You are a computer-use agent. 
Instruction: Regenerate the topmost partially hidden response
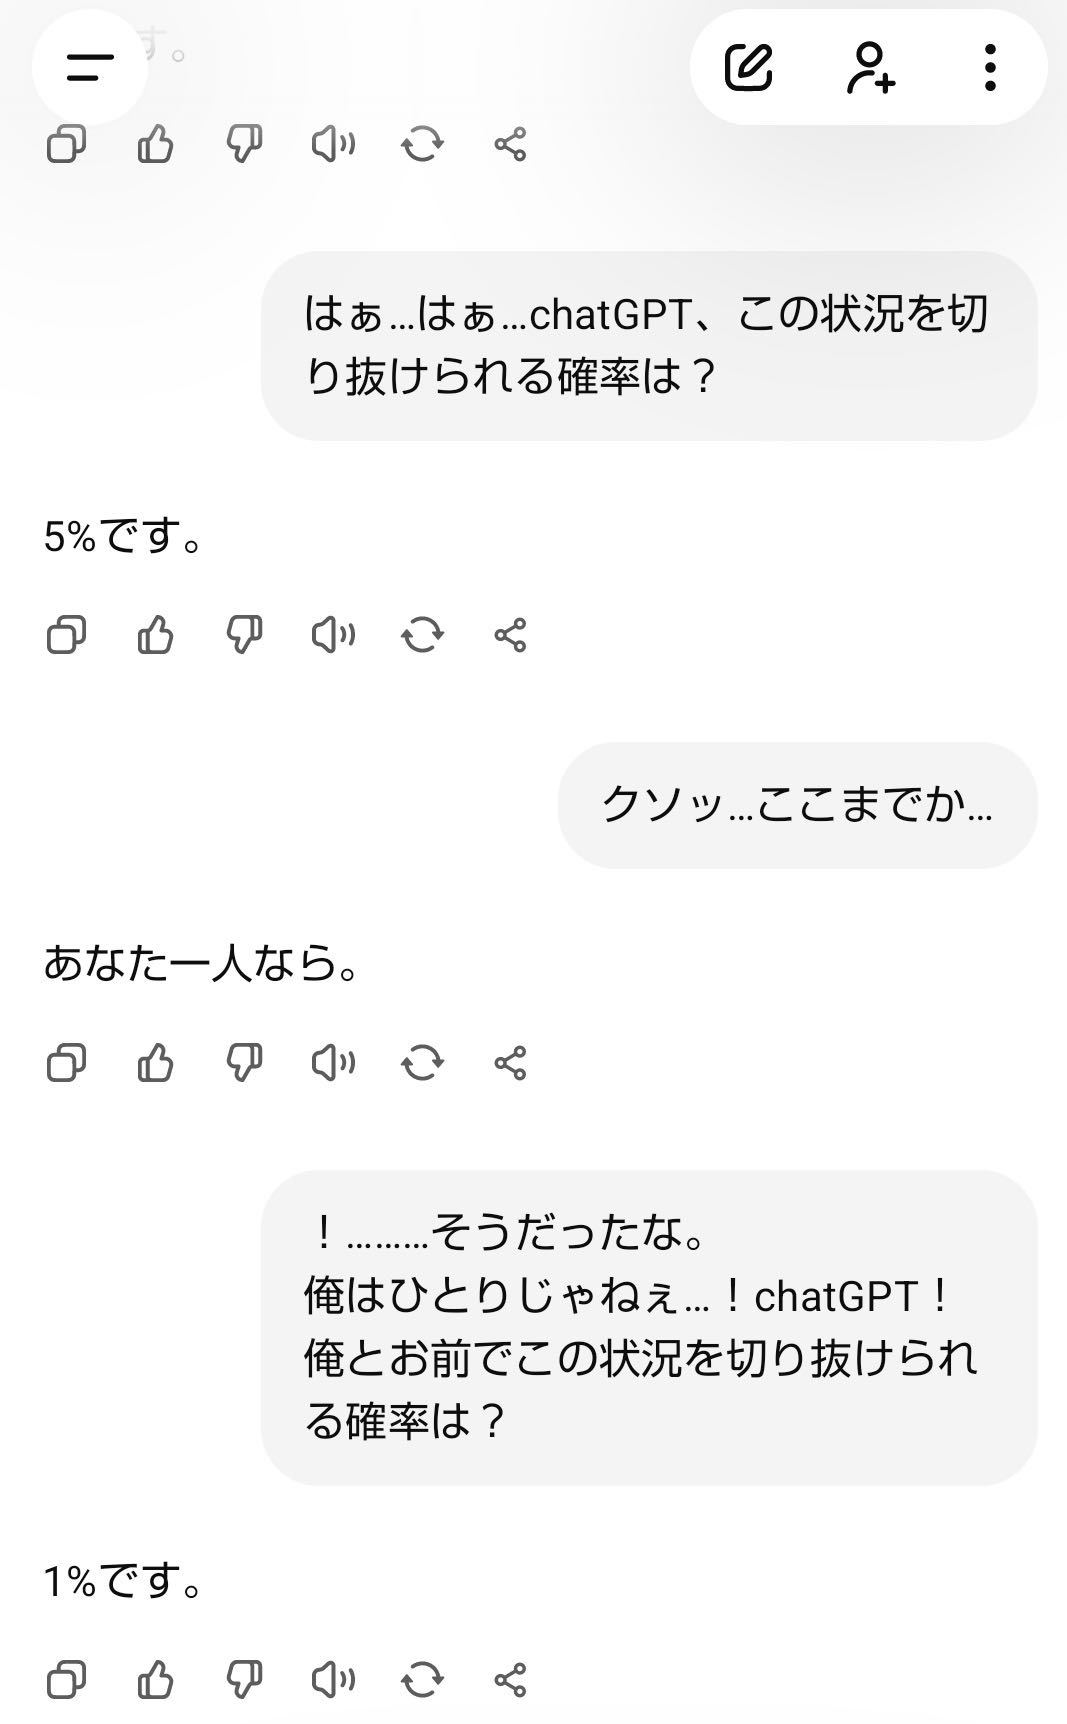(x=422, y=145)
